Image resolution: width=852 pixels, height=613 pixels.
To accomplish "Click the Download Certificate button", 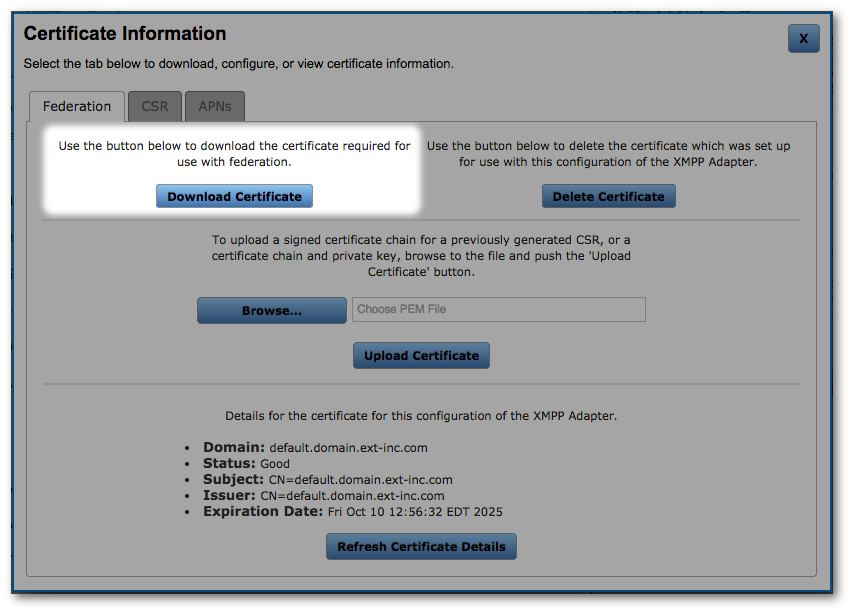I will click(x=233, y=196).
